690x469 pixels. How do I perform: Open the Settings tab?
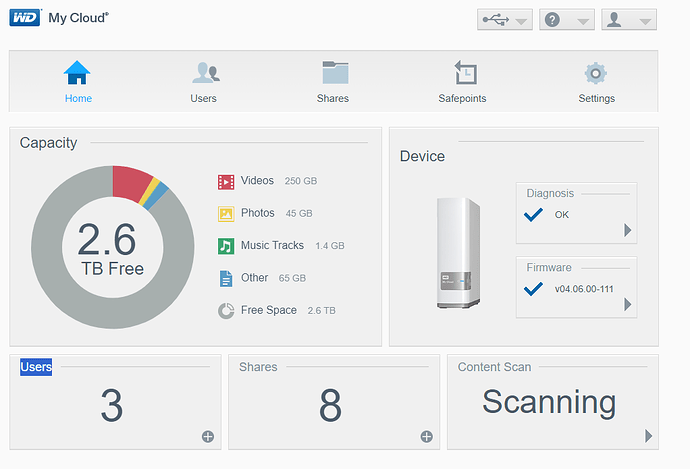(x=597, y=82)
